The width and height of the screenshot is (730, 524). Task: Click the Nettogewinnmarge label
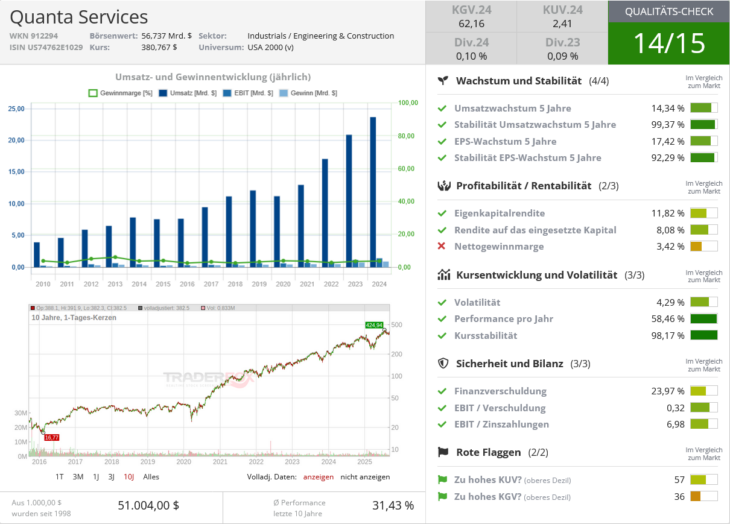click(499, 246)
